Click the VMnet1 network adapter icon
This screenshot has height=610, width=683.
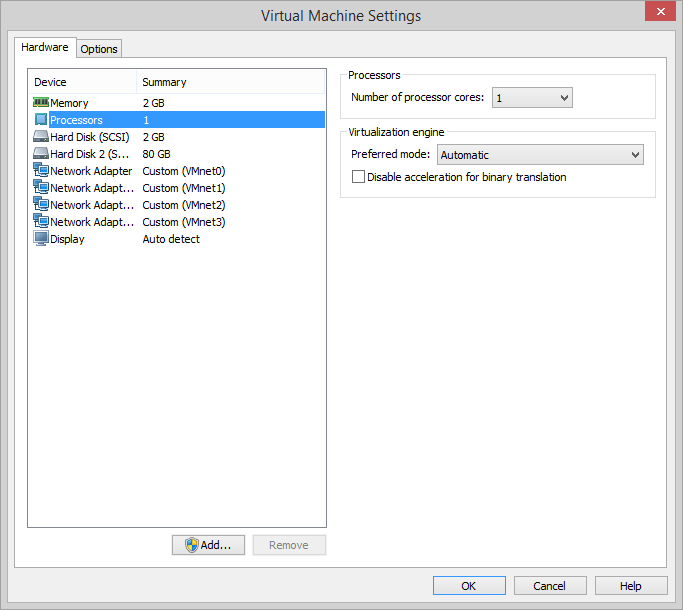pyautogui.click(x=41, y=187)
